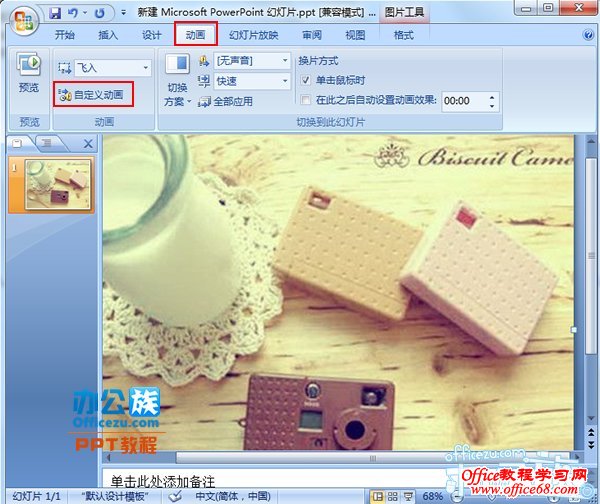The width and height of the screenshot is (600, 504).
Task: Click horizontal scrollbar left arrow
Action: click(109, 457)
